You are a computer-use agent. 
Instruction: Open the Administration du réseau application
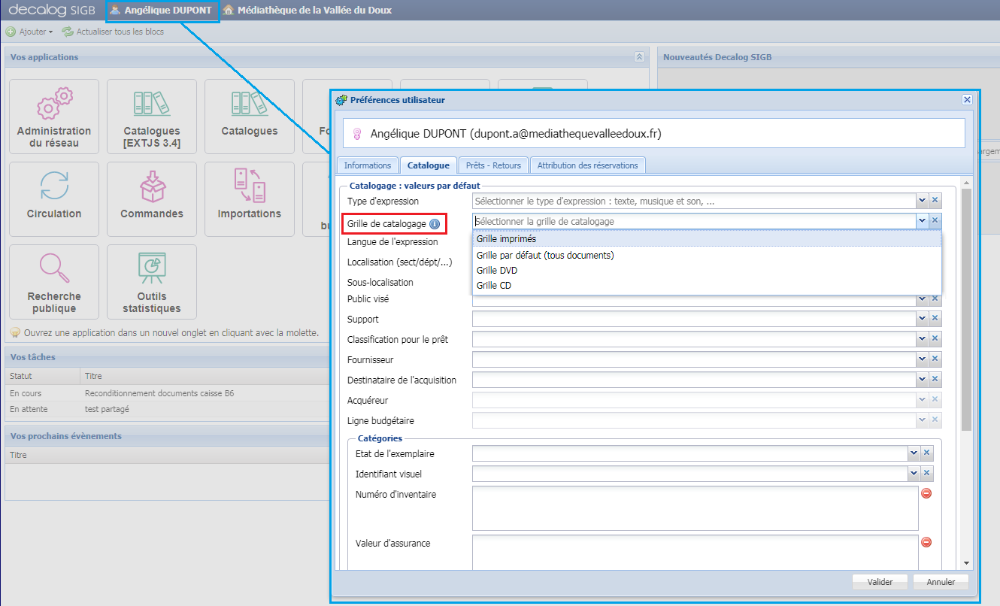pos(53,116)
